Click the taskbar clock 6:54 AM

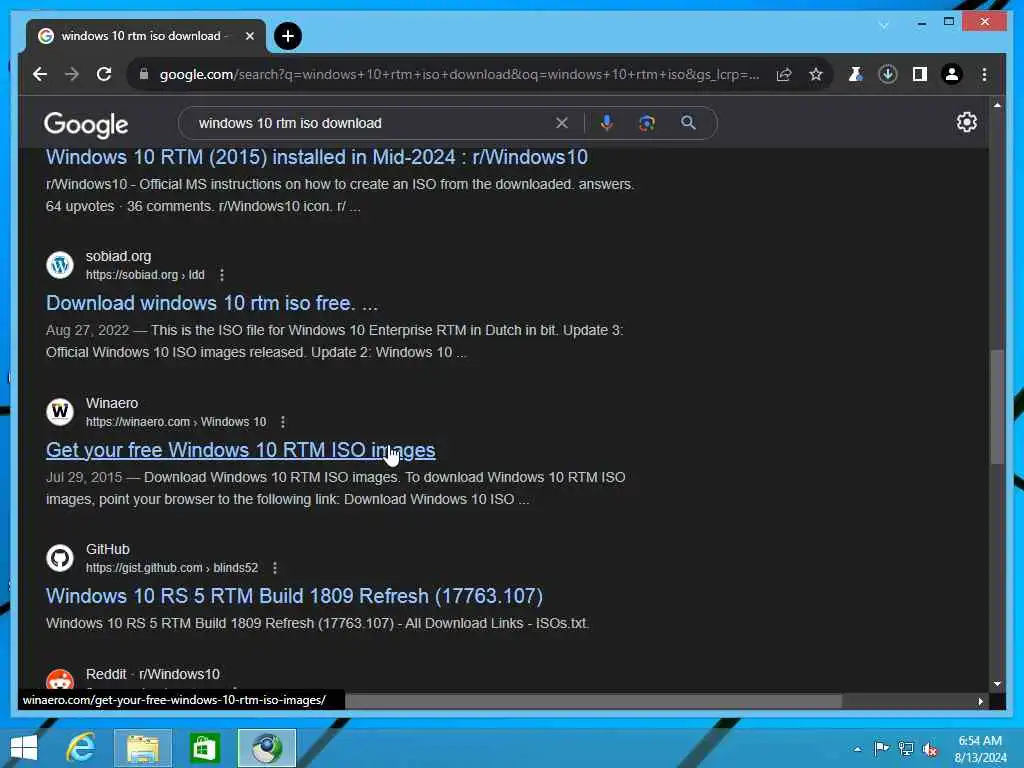click(x=980, y=741)
